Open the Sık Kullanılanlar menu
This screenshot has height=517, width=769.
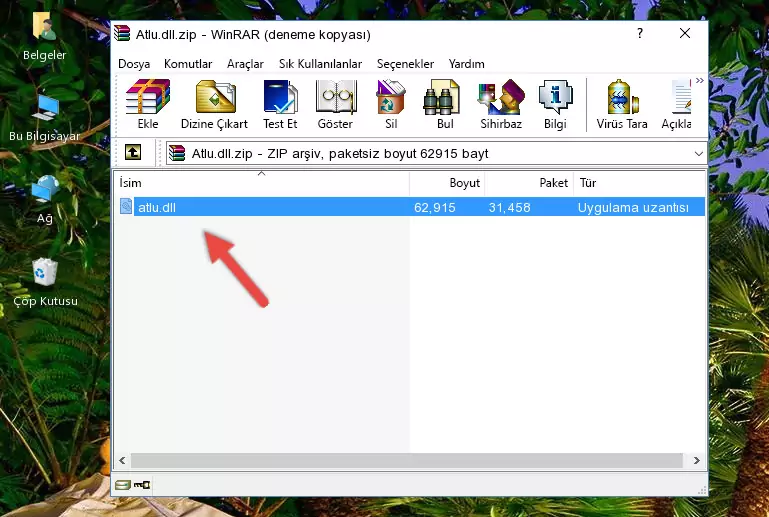[x=320, y=64]
